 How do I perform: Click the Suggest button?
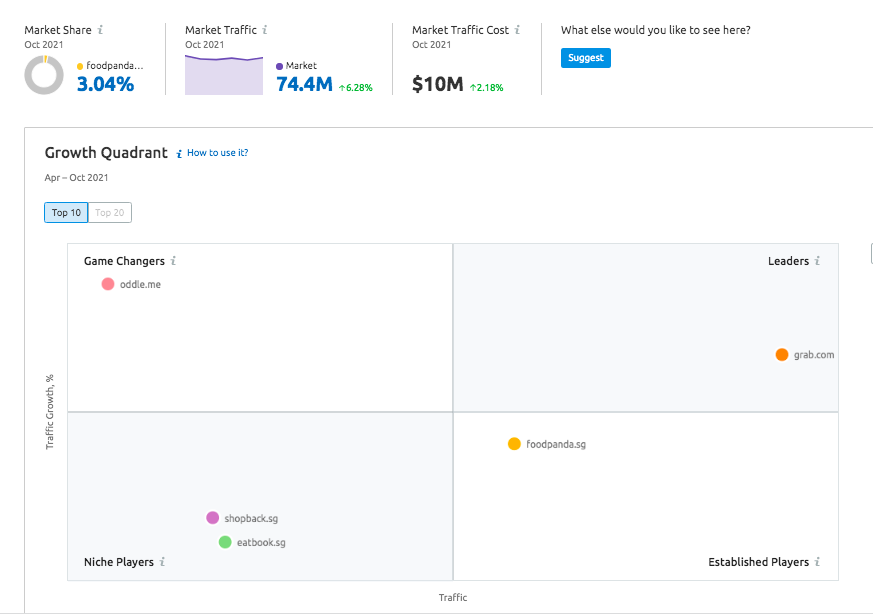coord(586,58)
